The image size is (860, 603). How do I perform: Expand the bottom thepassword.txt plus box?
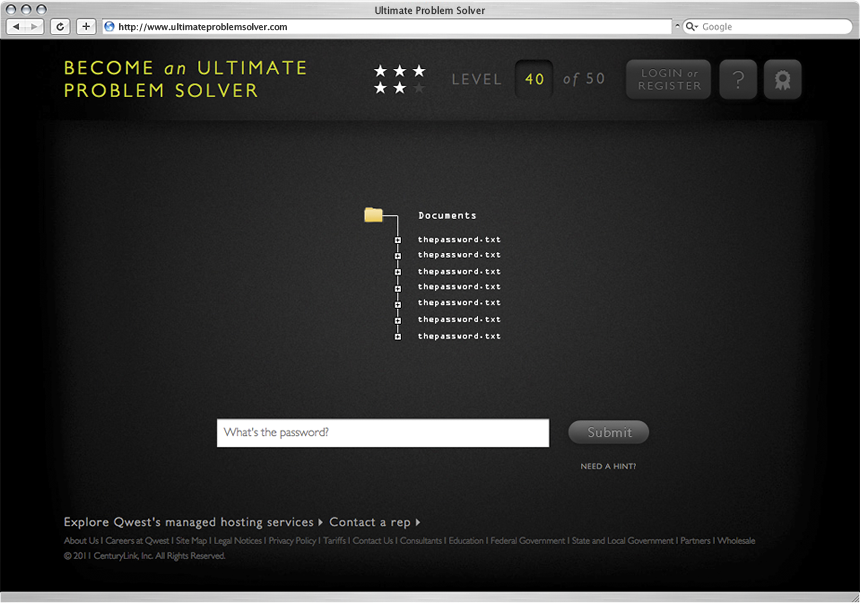click(398, 336)
